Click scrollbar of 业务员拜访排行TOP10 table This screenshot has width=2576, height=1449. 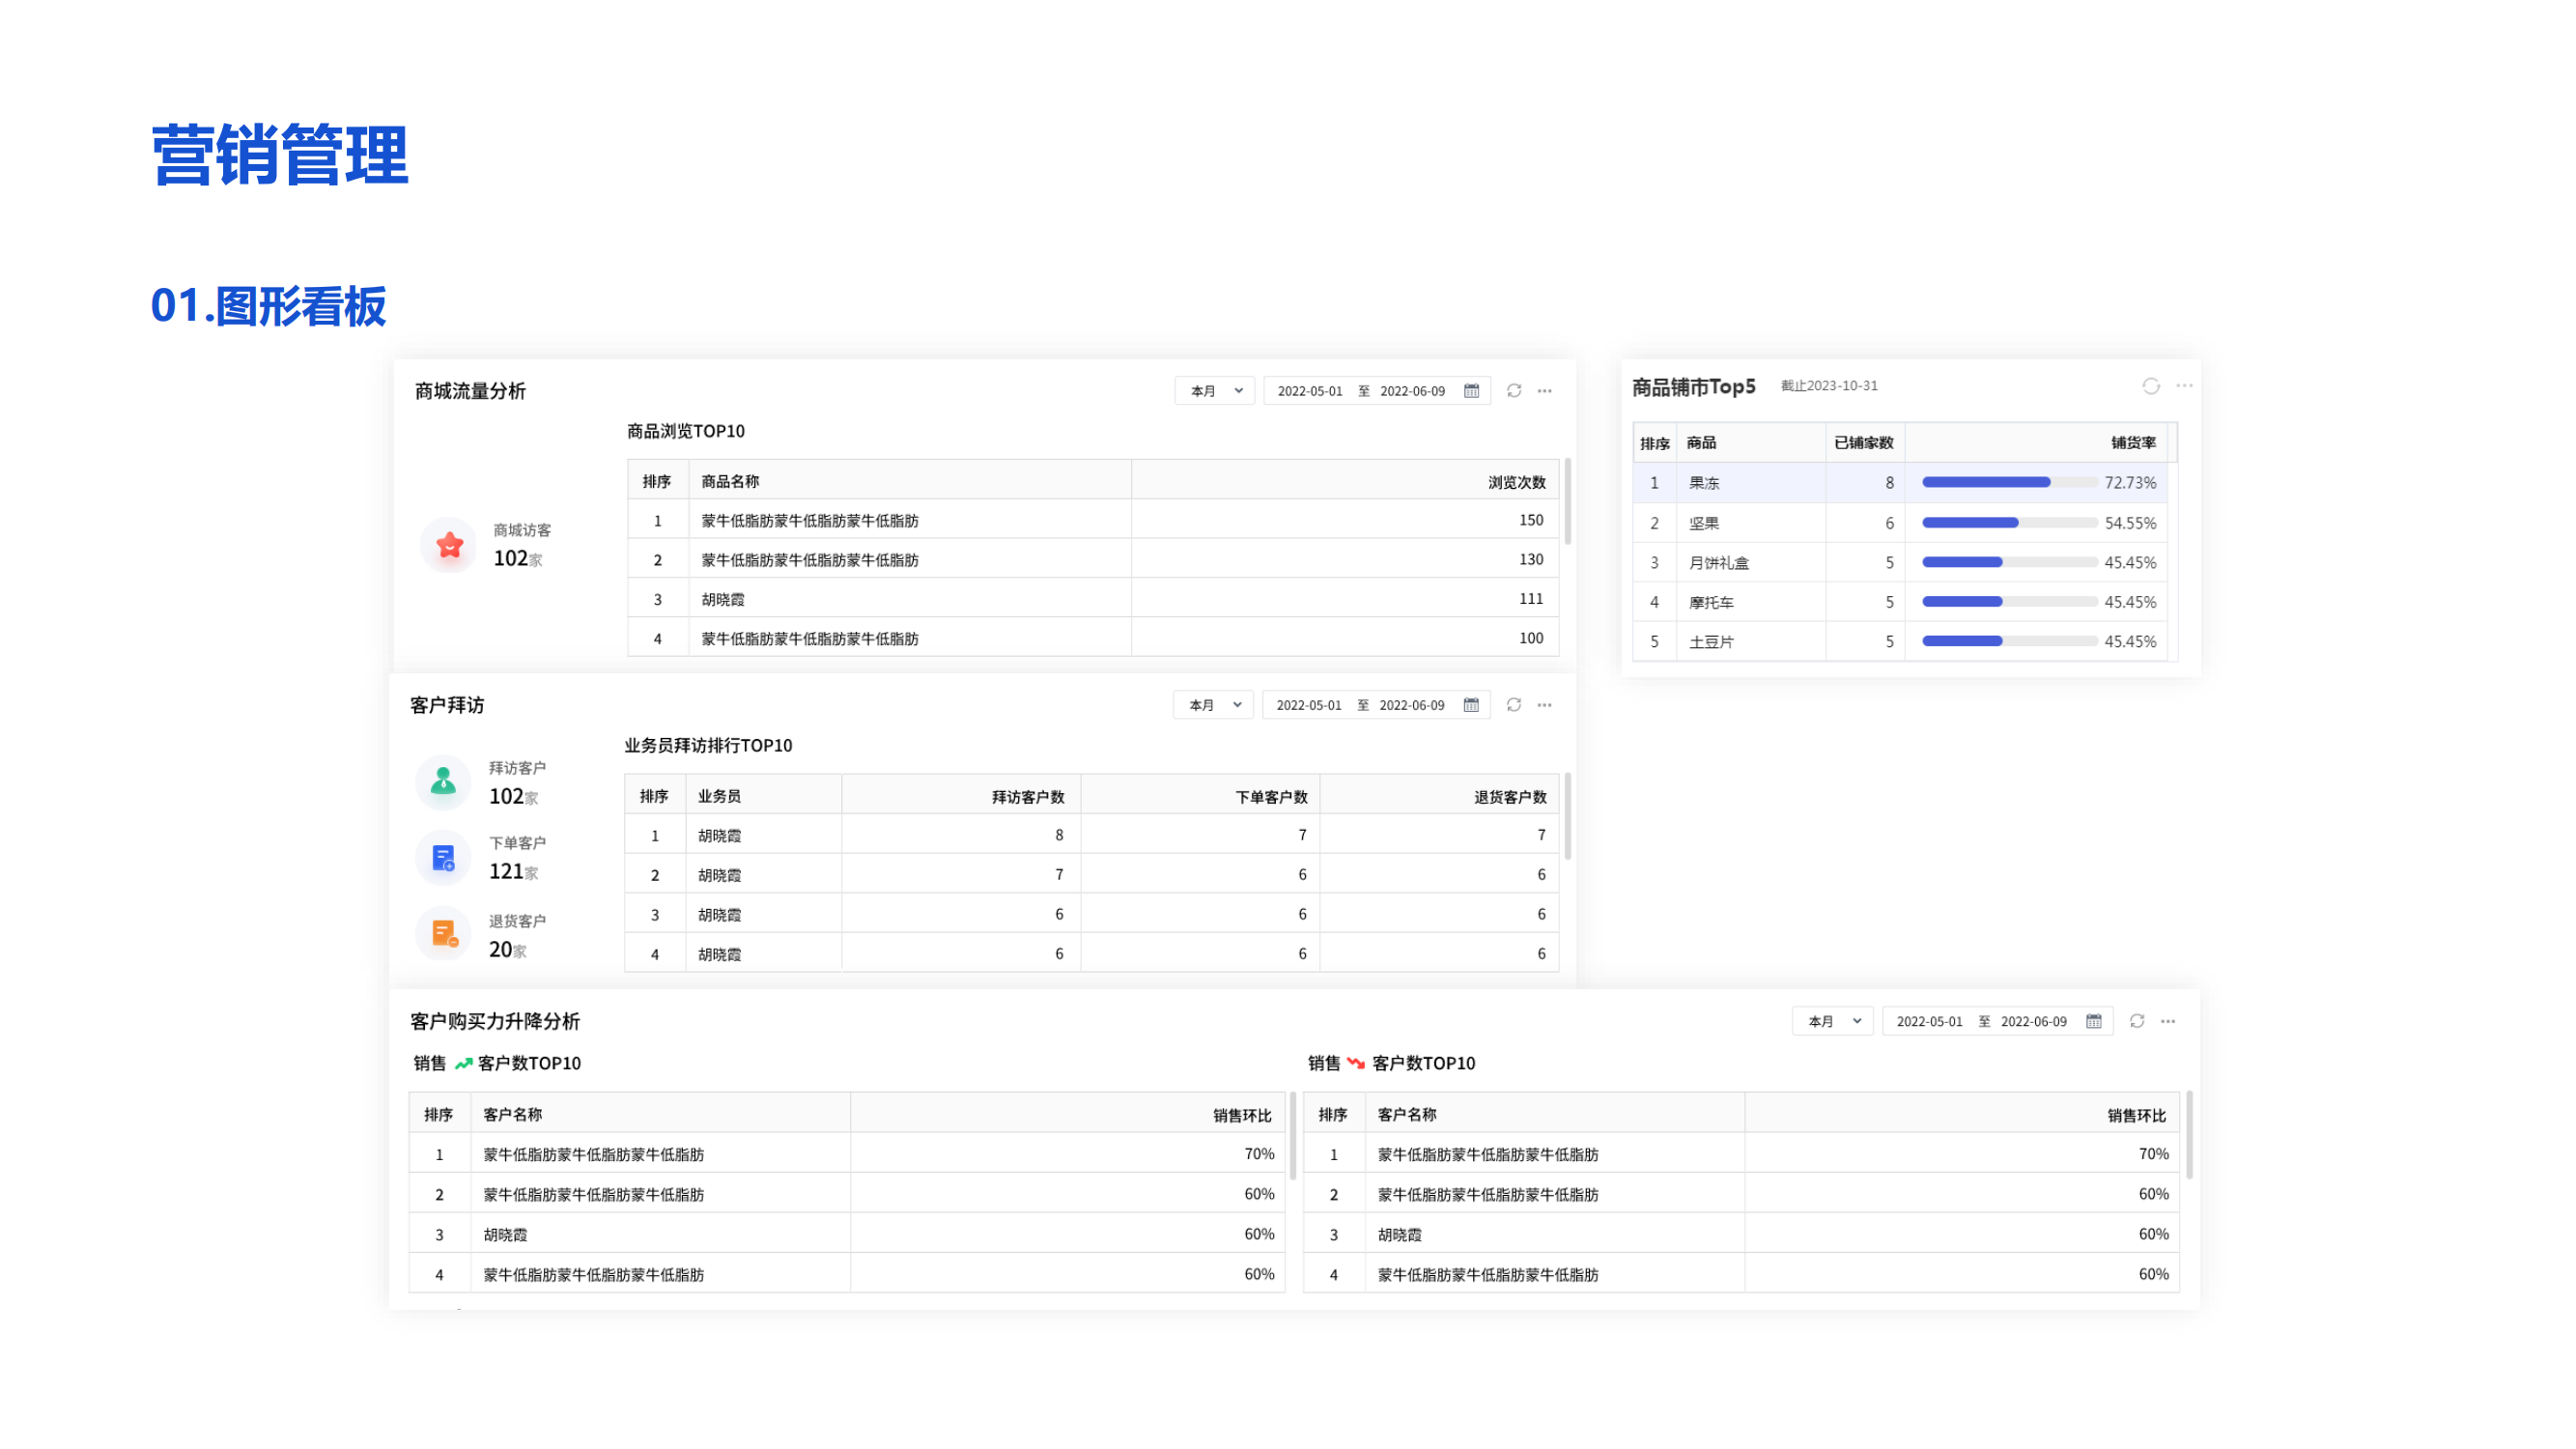(x=1567, y=815)
